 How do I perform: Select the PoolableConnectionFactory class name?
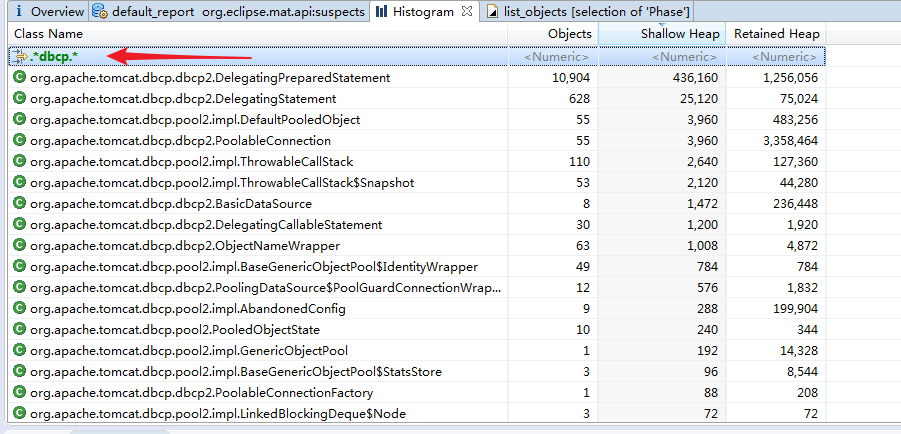point(201,393)
